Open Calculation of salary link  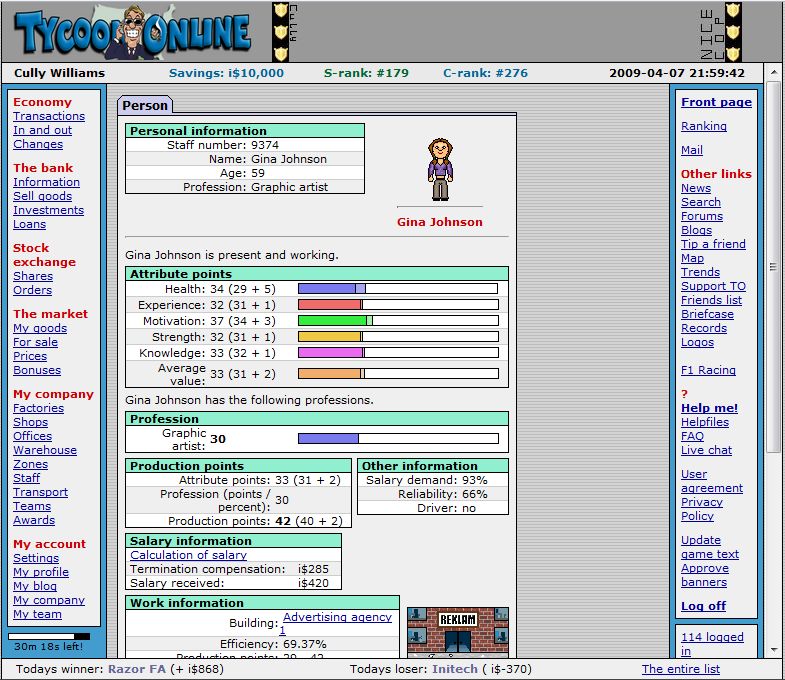[188, 555]
